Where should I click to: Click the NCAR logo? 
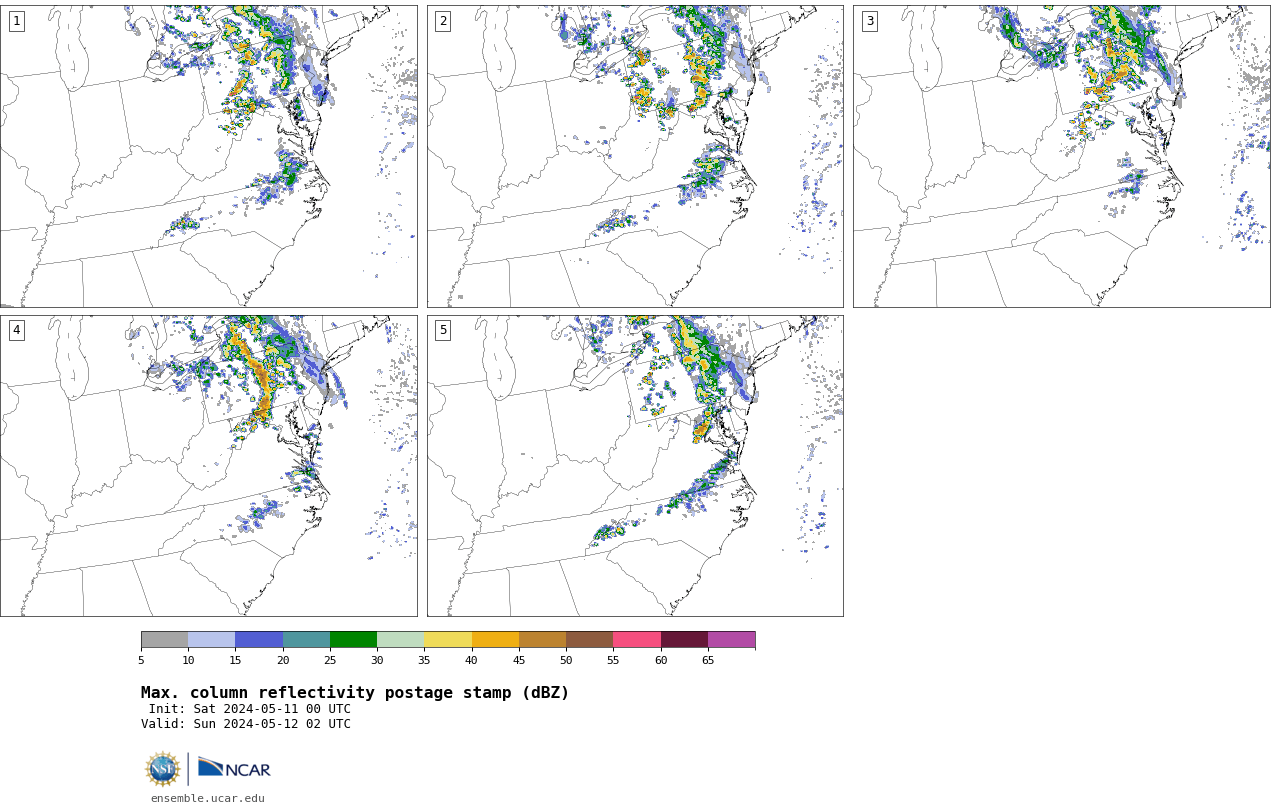(x=234, y=768)
